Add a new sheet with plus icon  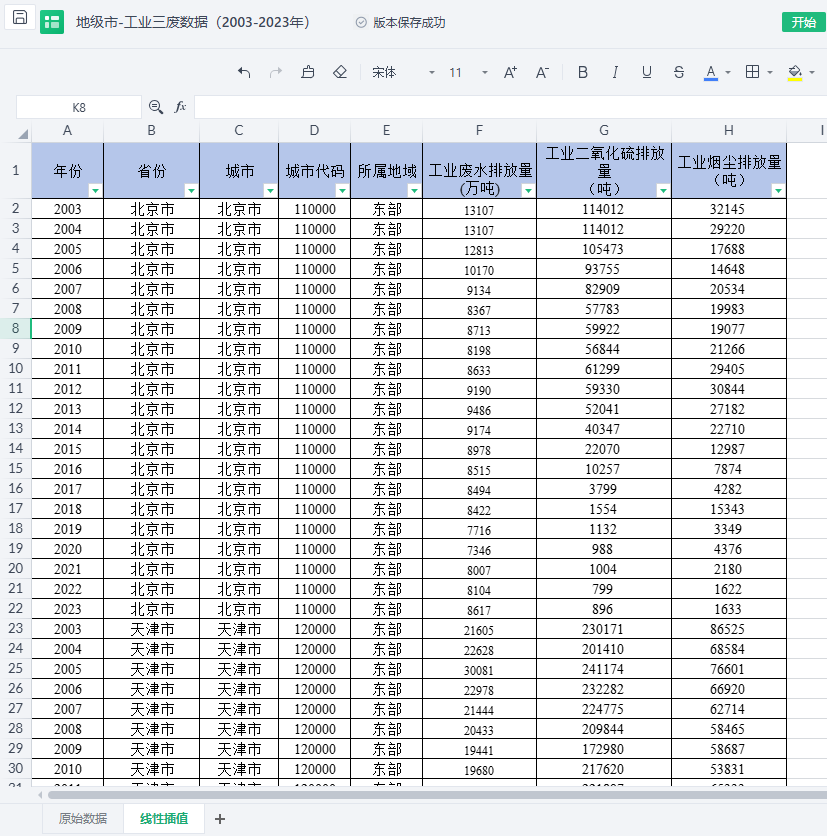(220, 819)
